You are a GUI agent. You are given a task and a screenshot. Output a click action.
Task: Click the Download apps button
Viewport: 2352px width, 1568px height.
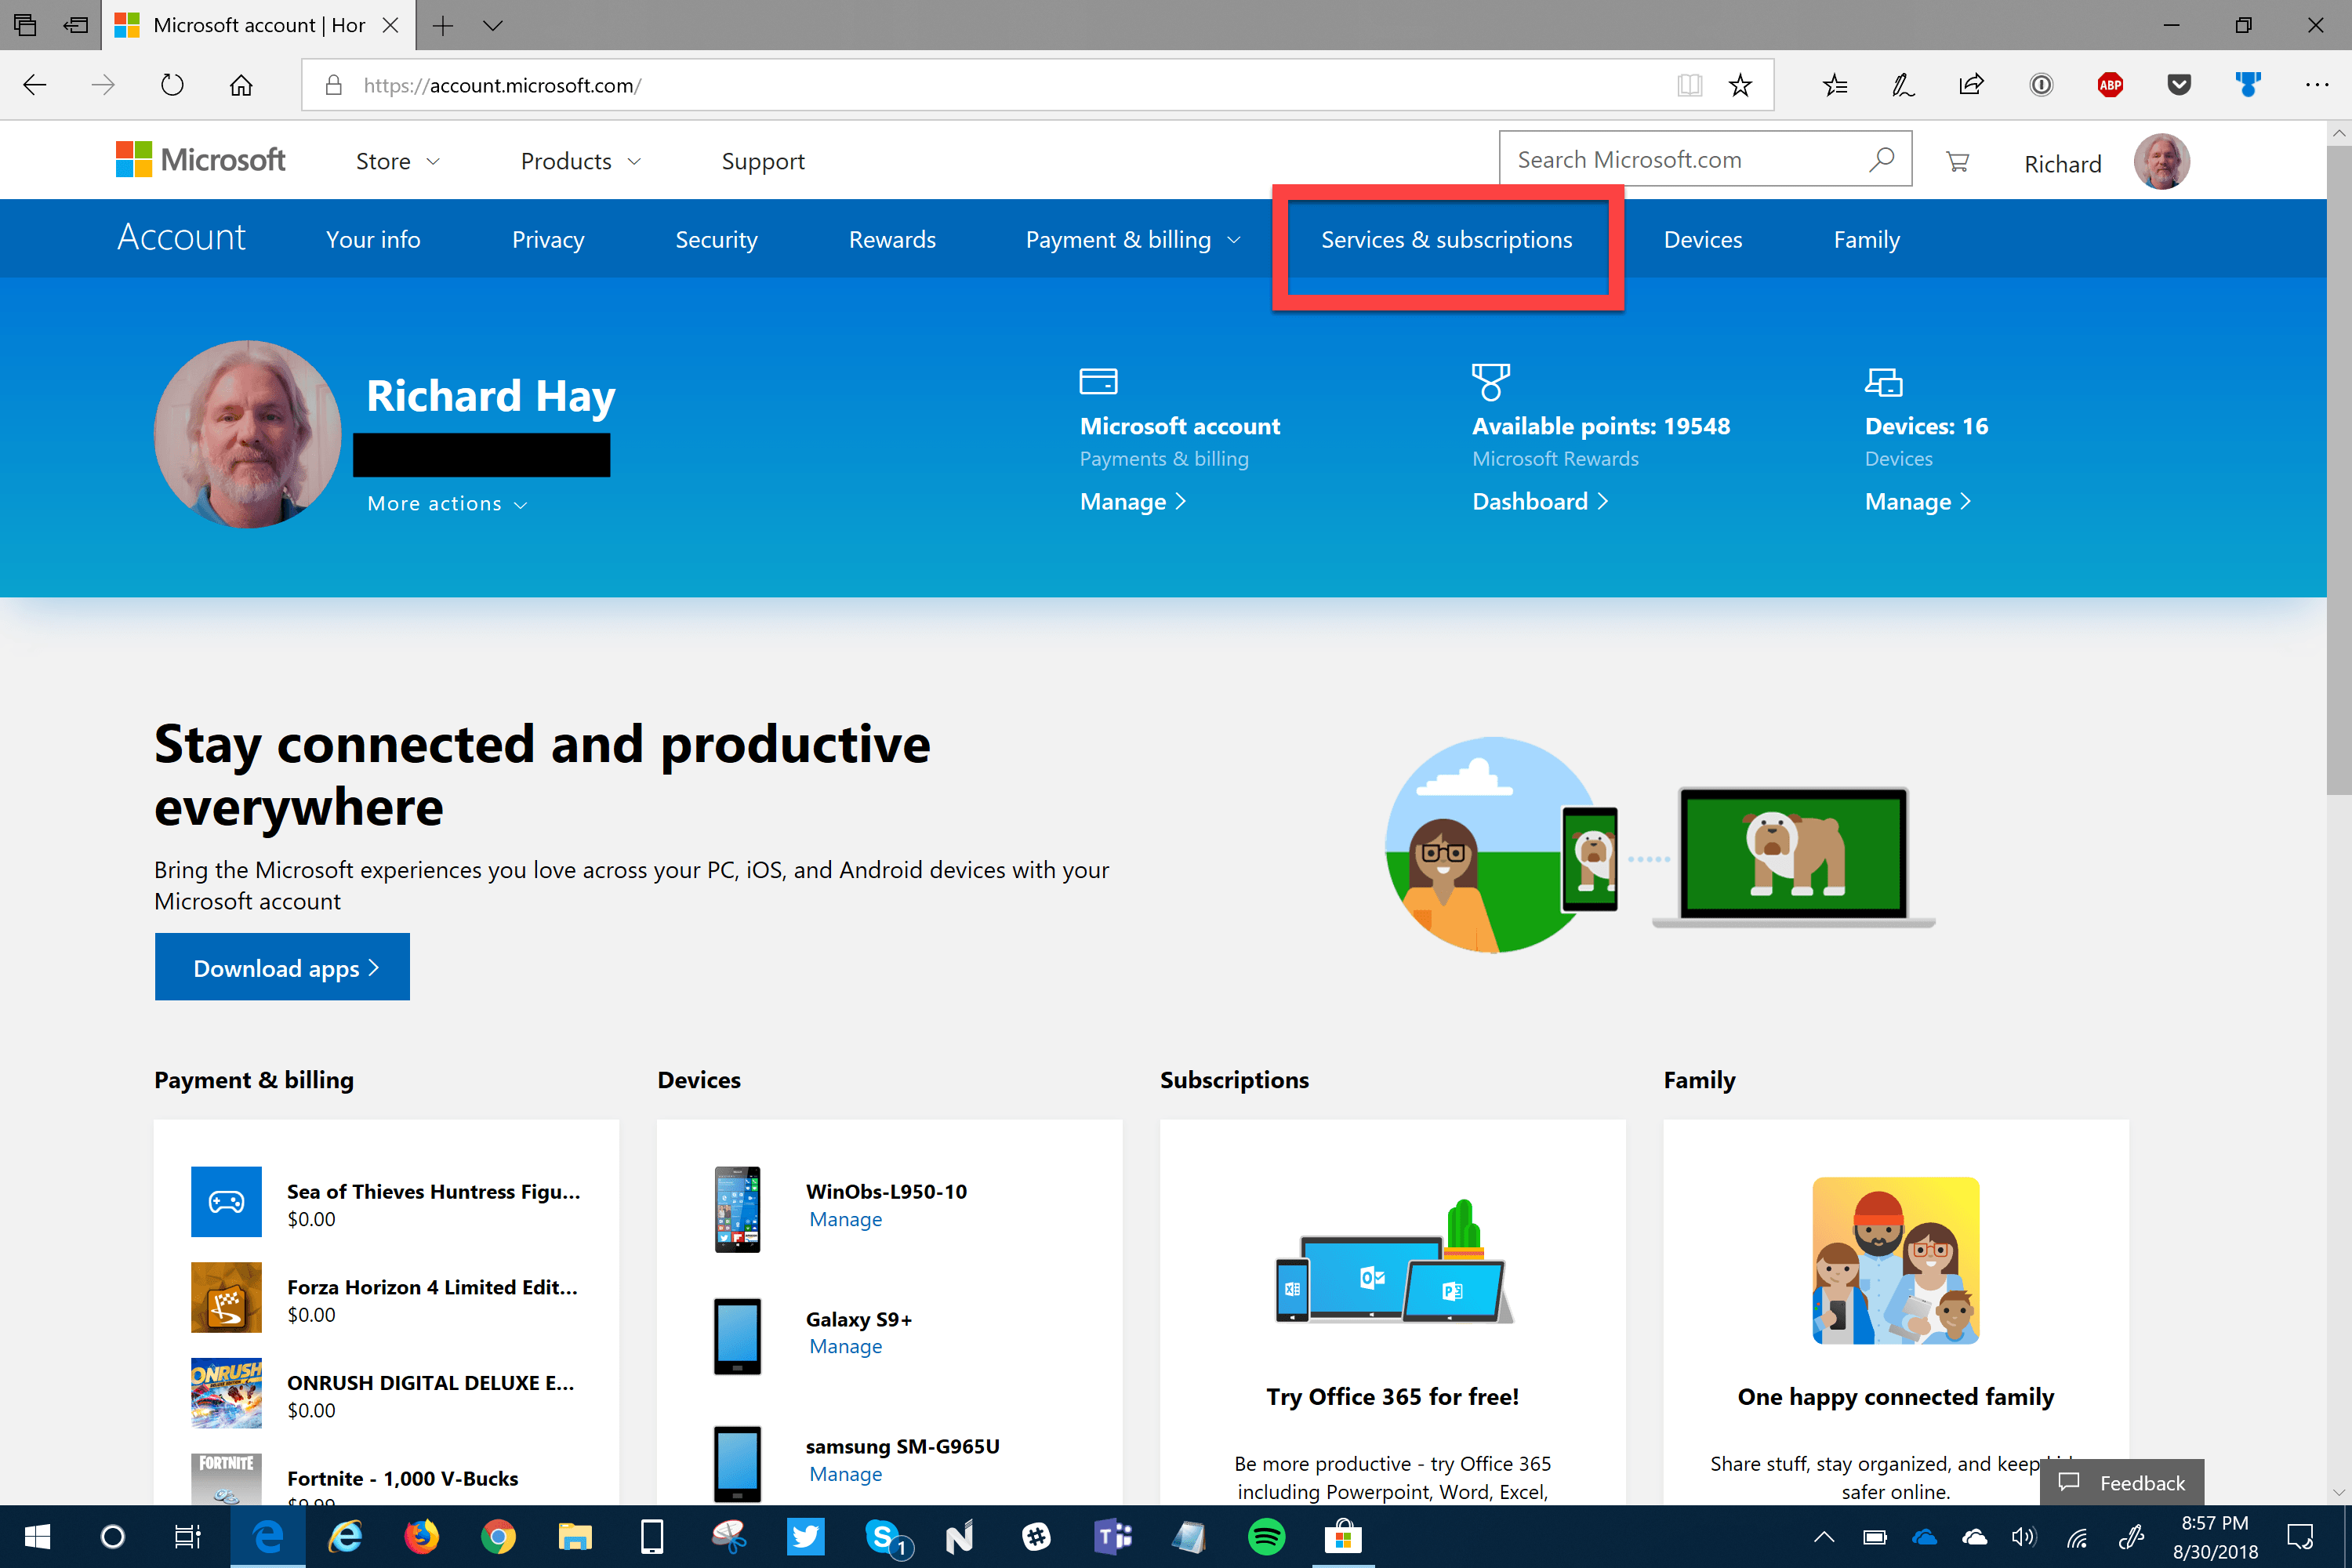tap(282, 966)
